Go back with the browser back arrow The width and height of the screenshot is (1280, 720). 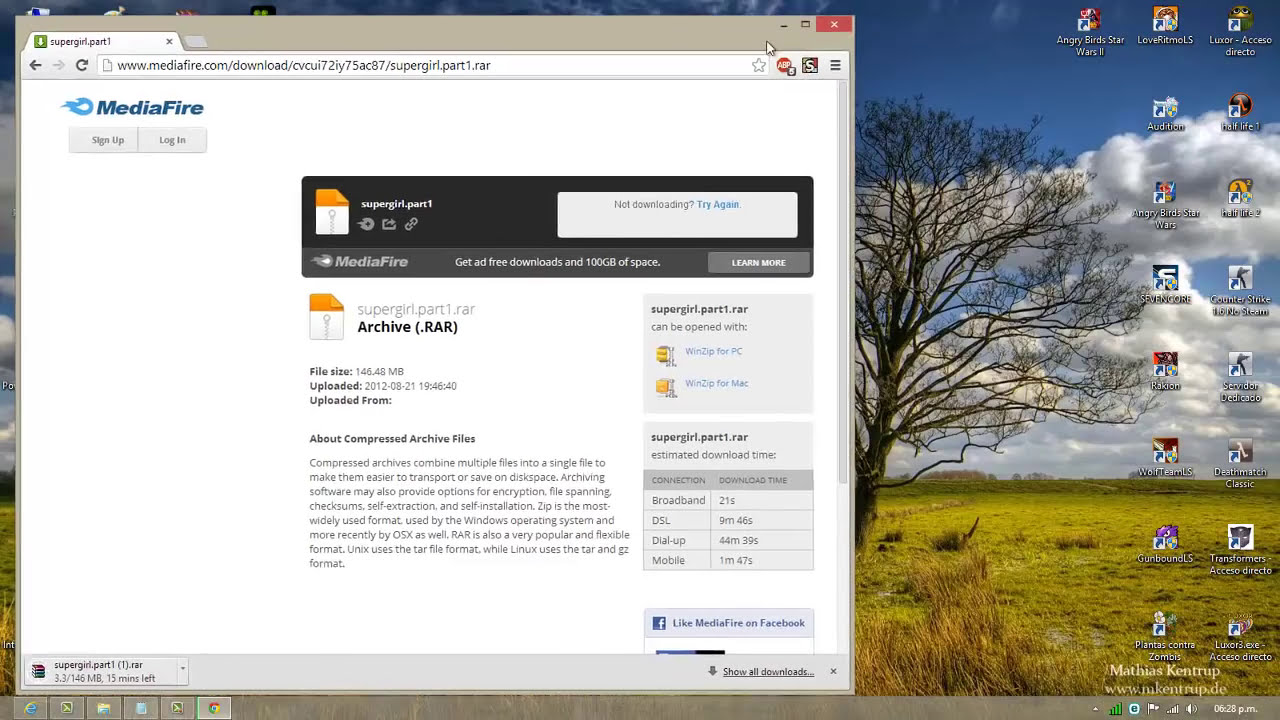click(35, 65)
